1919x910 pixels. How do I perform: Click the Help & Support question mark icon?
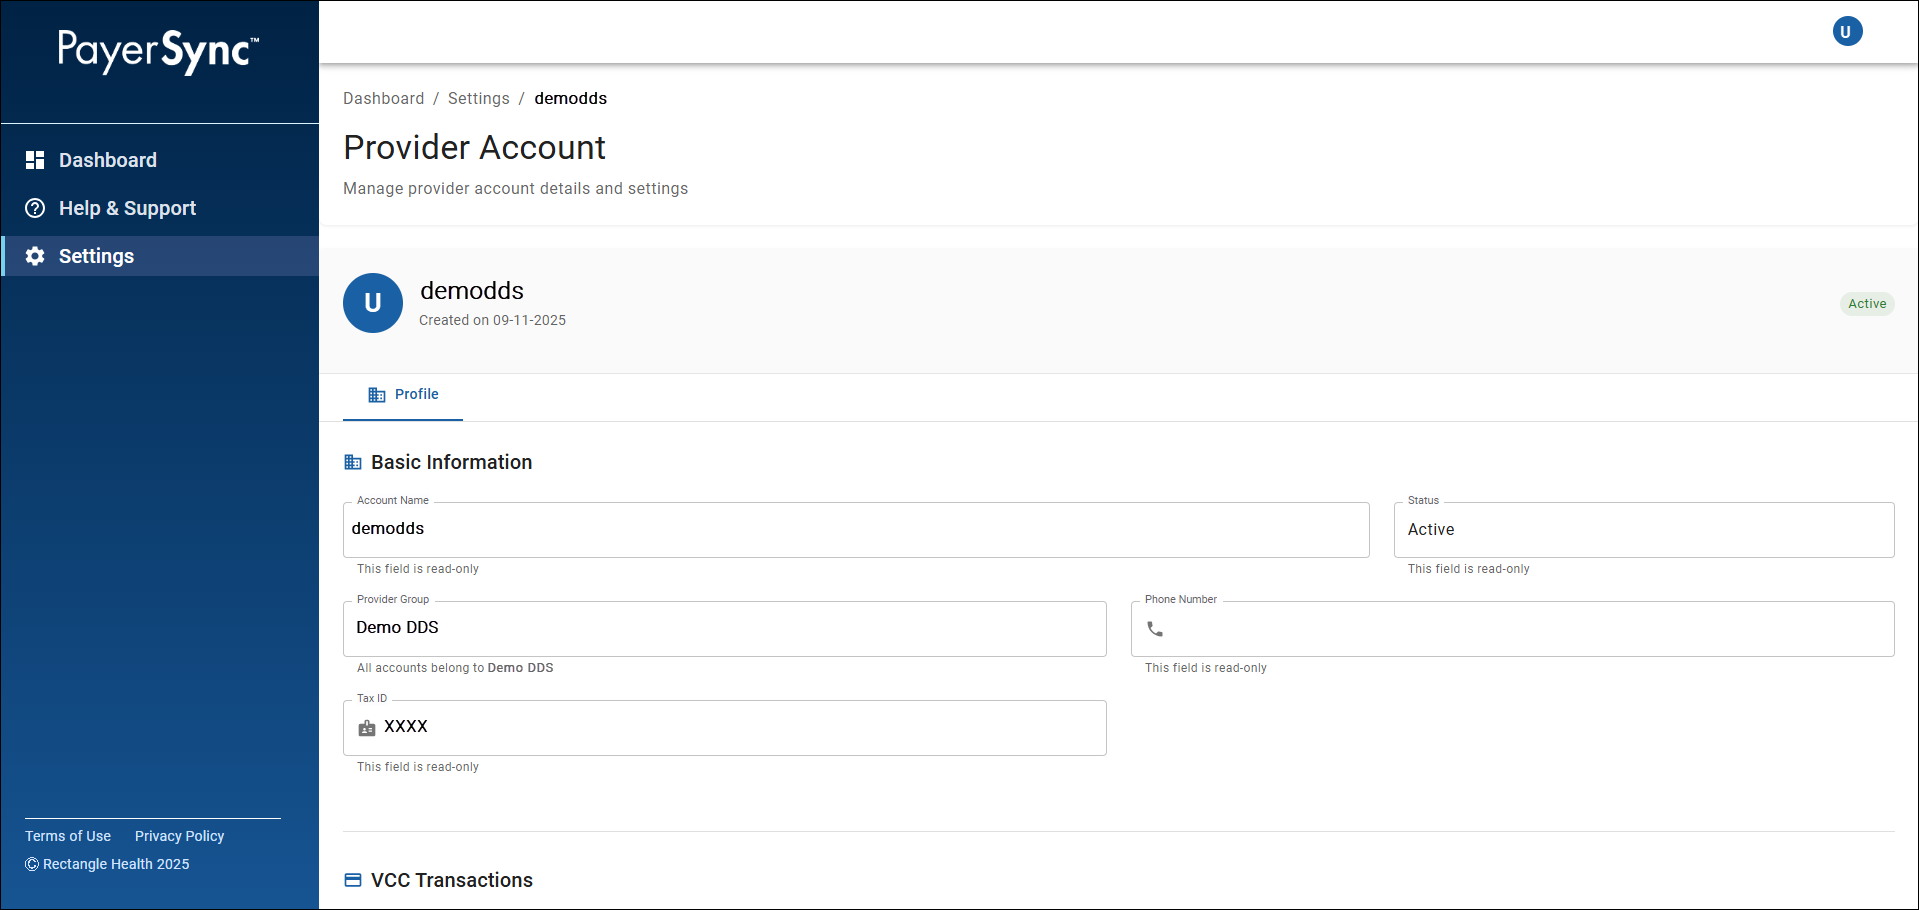pyautogui.click(x=35, y=208)
